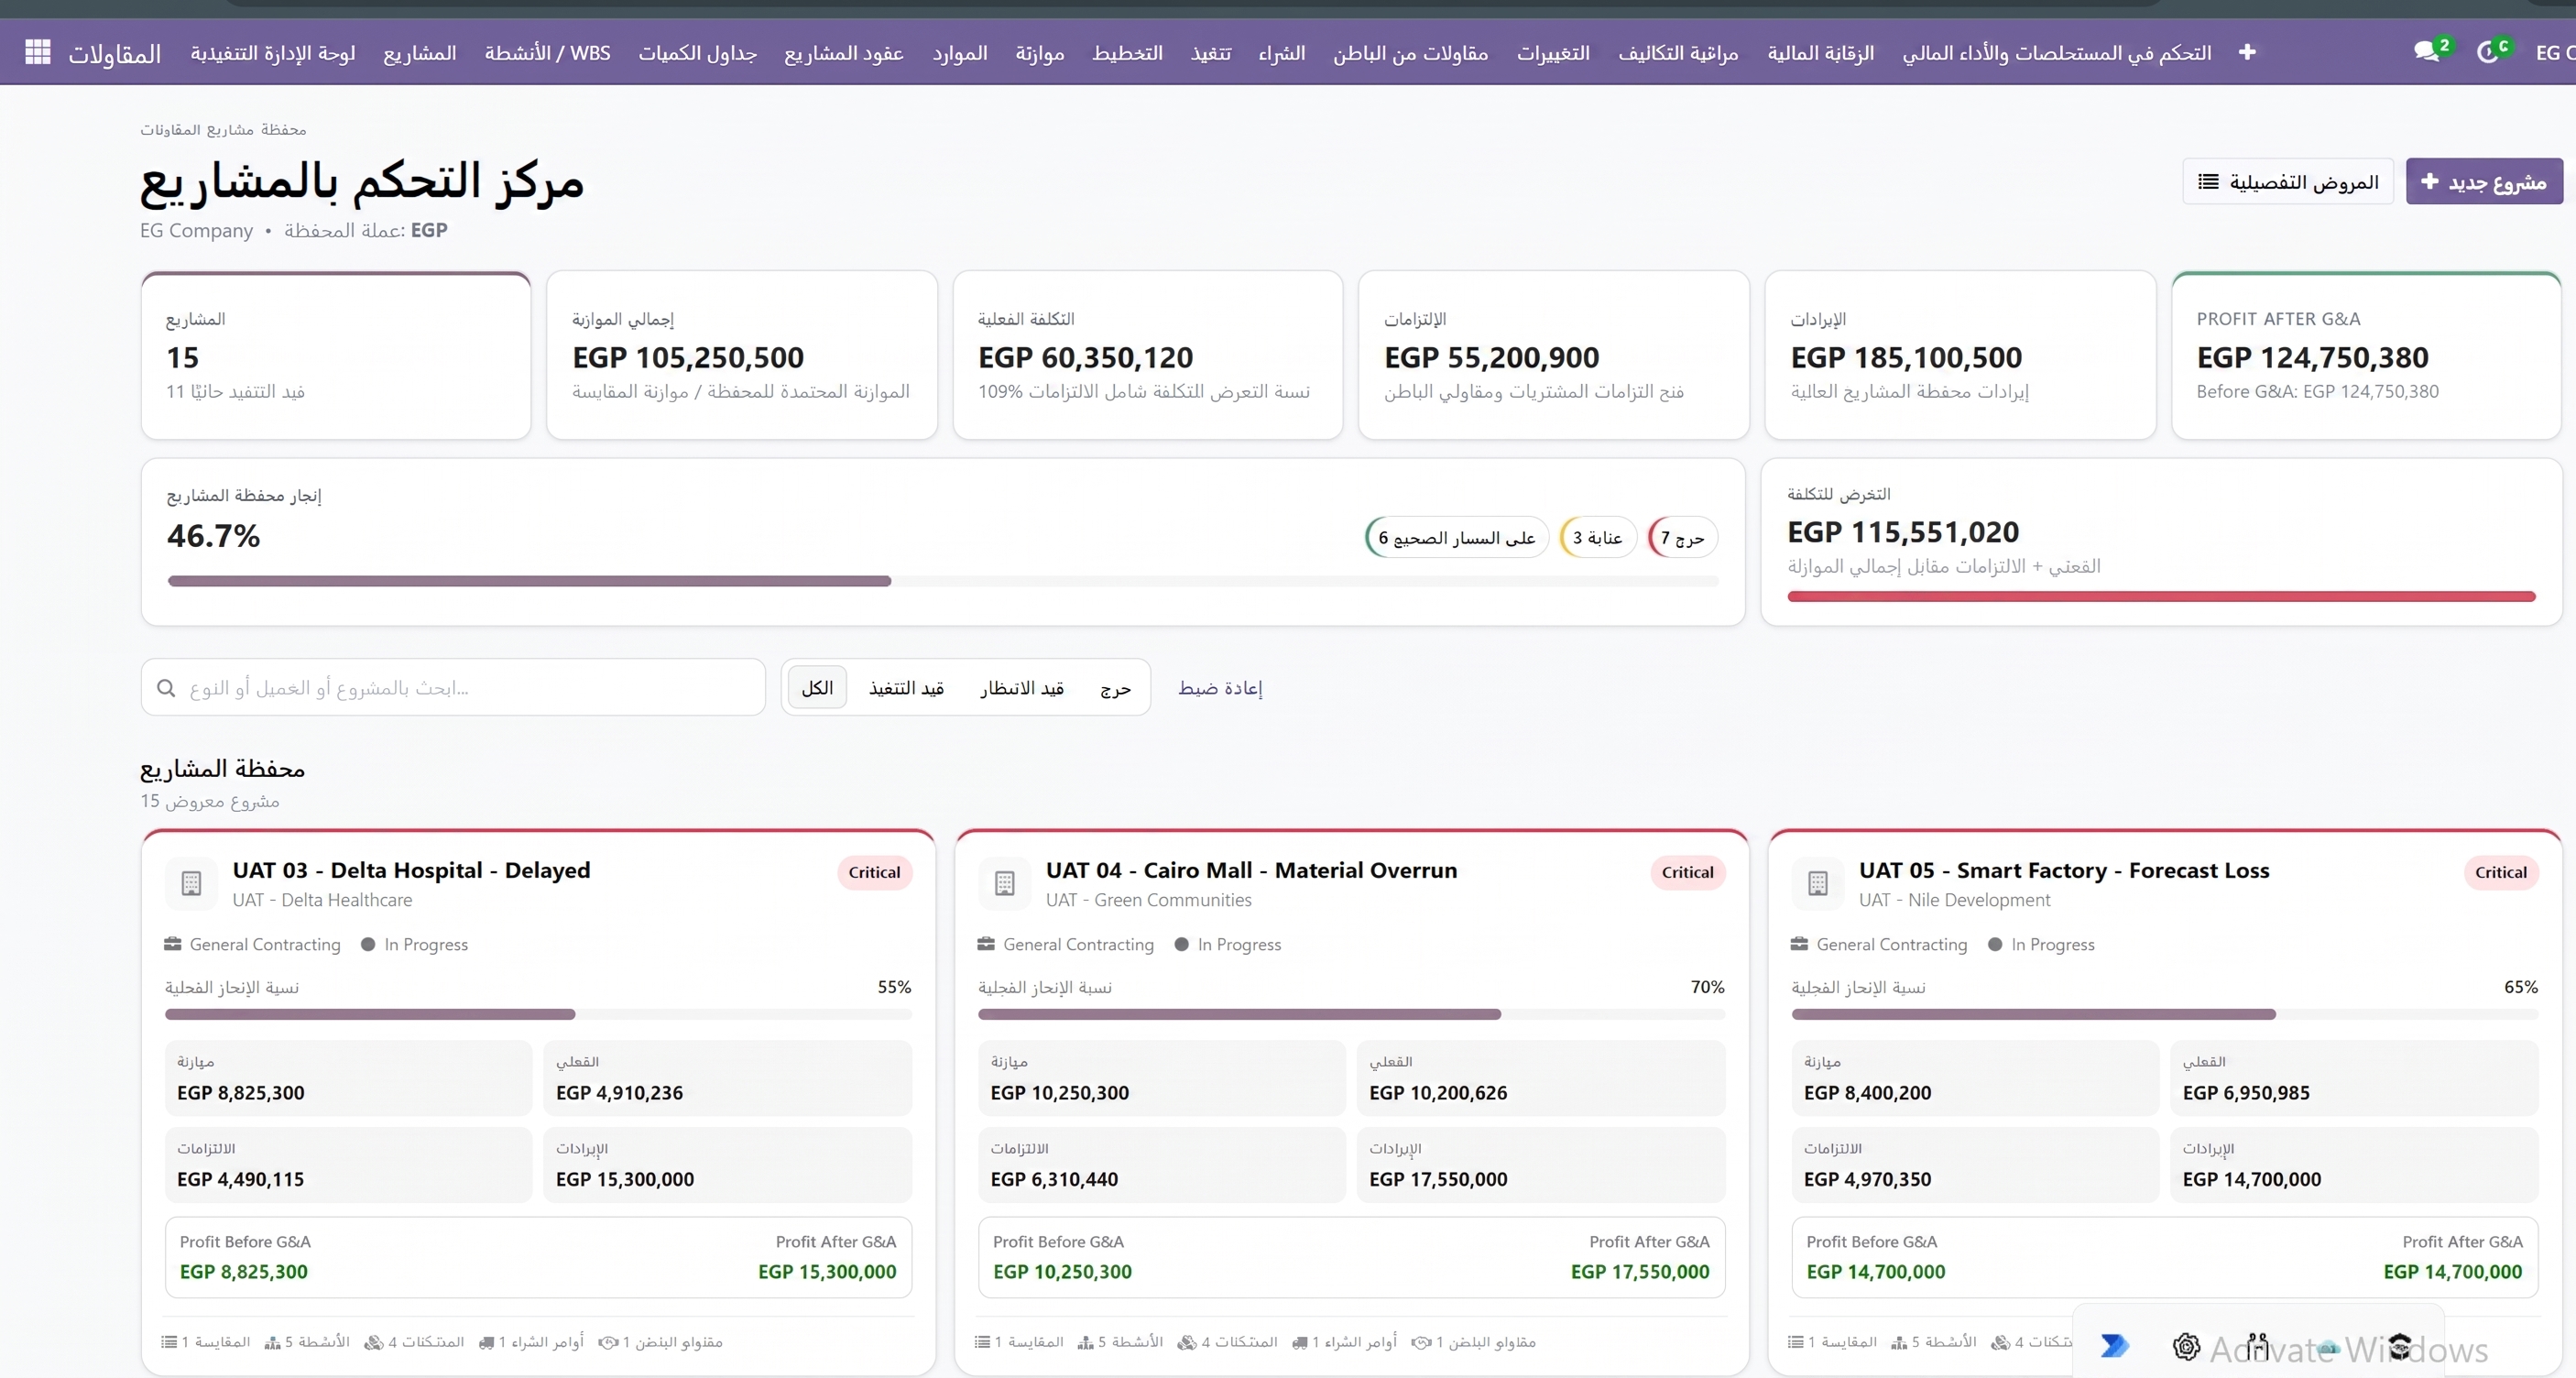Click the building icon on UAT 04 Cairo Mall card
Screen dimensions: 2576x1378
pos(1005,883)
